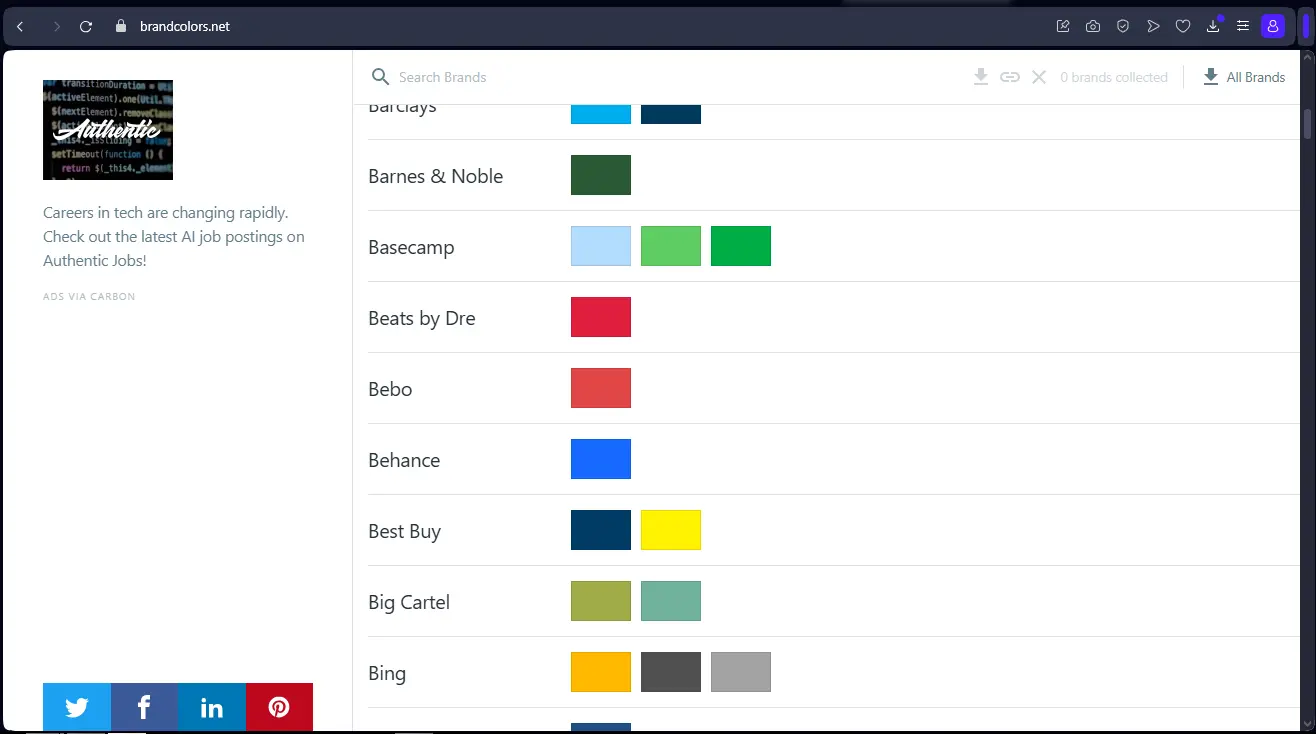Reload the page with refresh icon

point(86,27)
